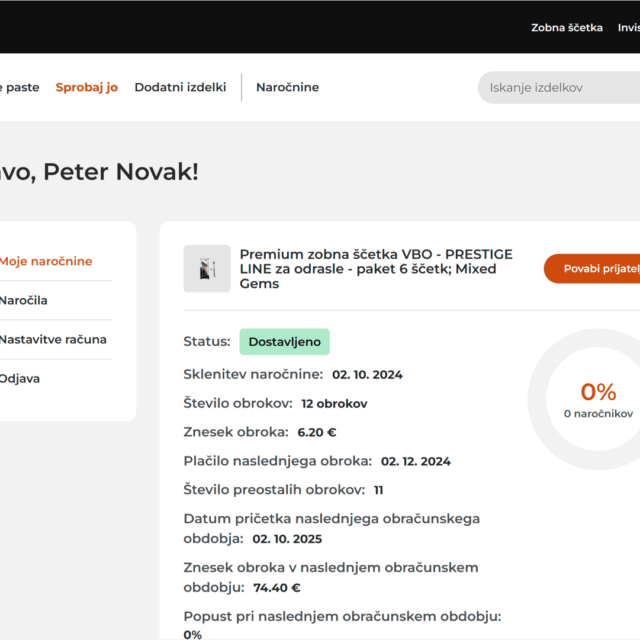Click the 0 naročnikov label
The height and width of the screenshot is (640, 640).
coord(598,413)
